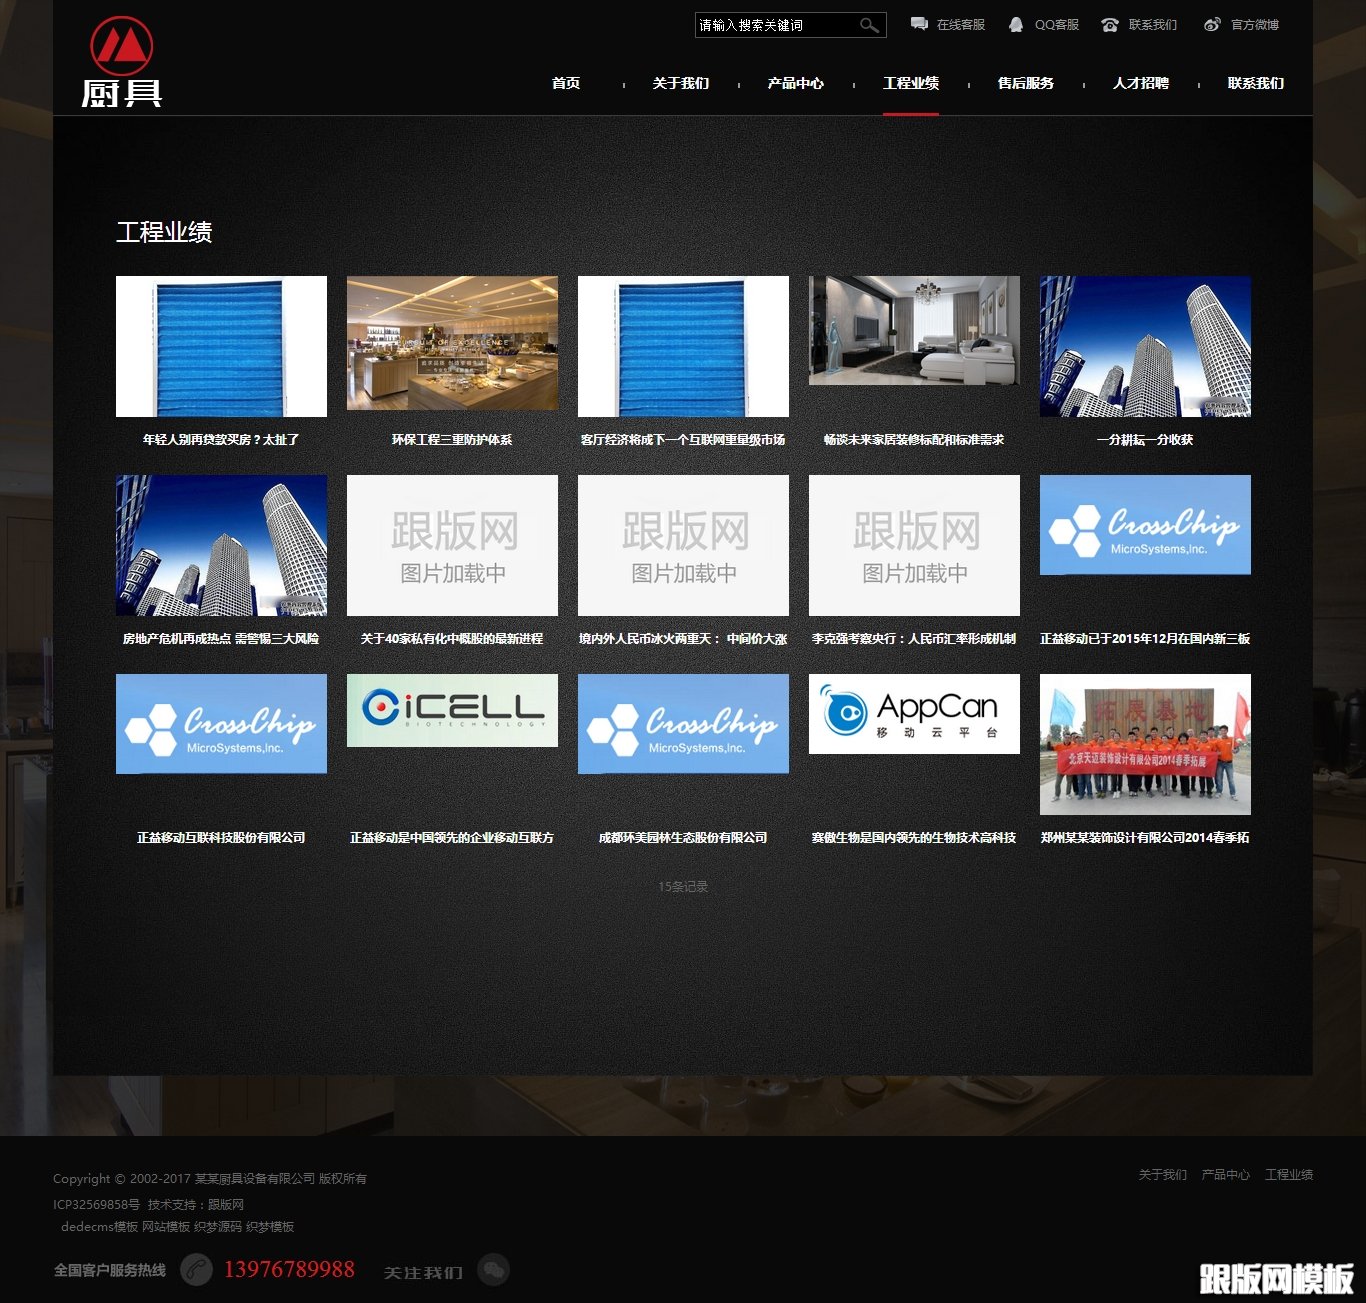Click the telephone icon beside 联系我们
The height and width of the screenshot is (1303, 1366).
[x=1110, y=25]
